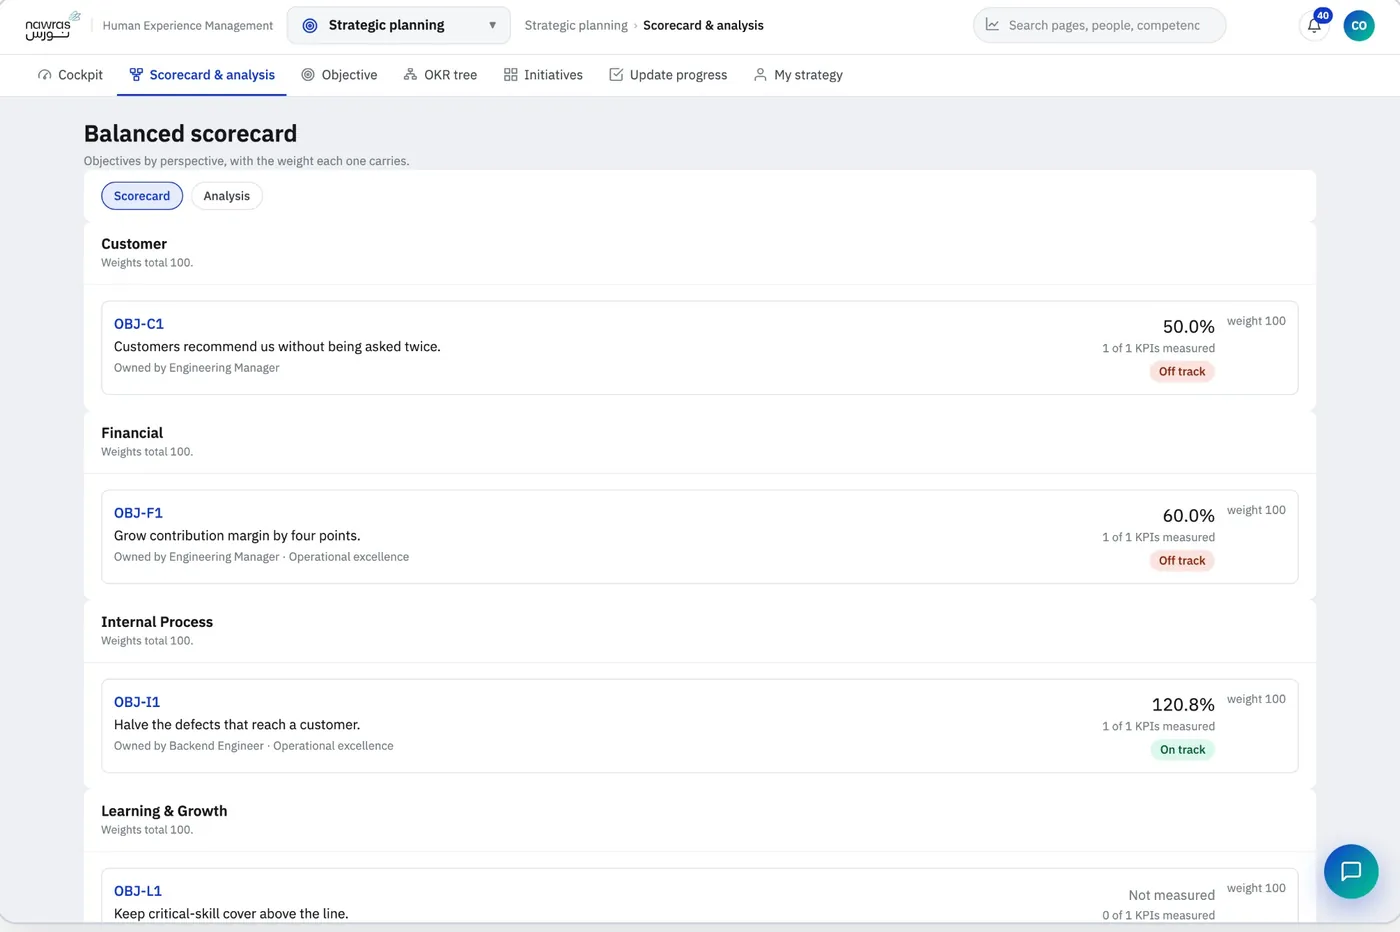Click the Not measured status text
Screen dimensions: 1400x932
click(x=1172, y=895)
